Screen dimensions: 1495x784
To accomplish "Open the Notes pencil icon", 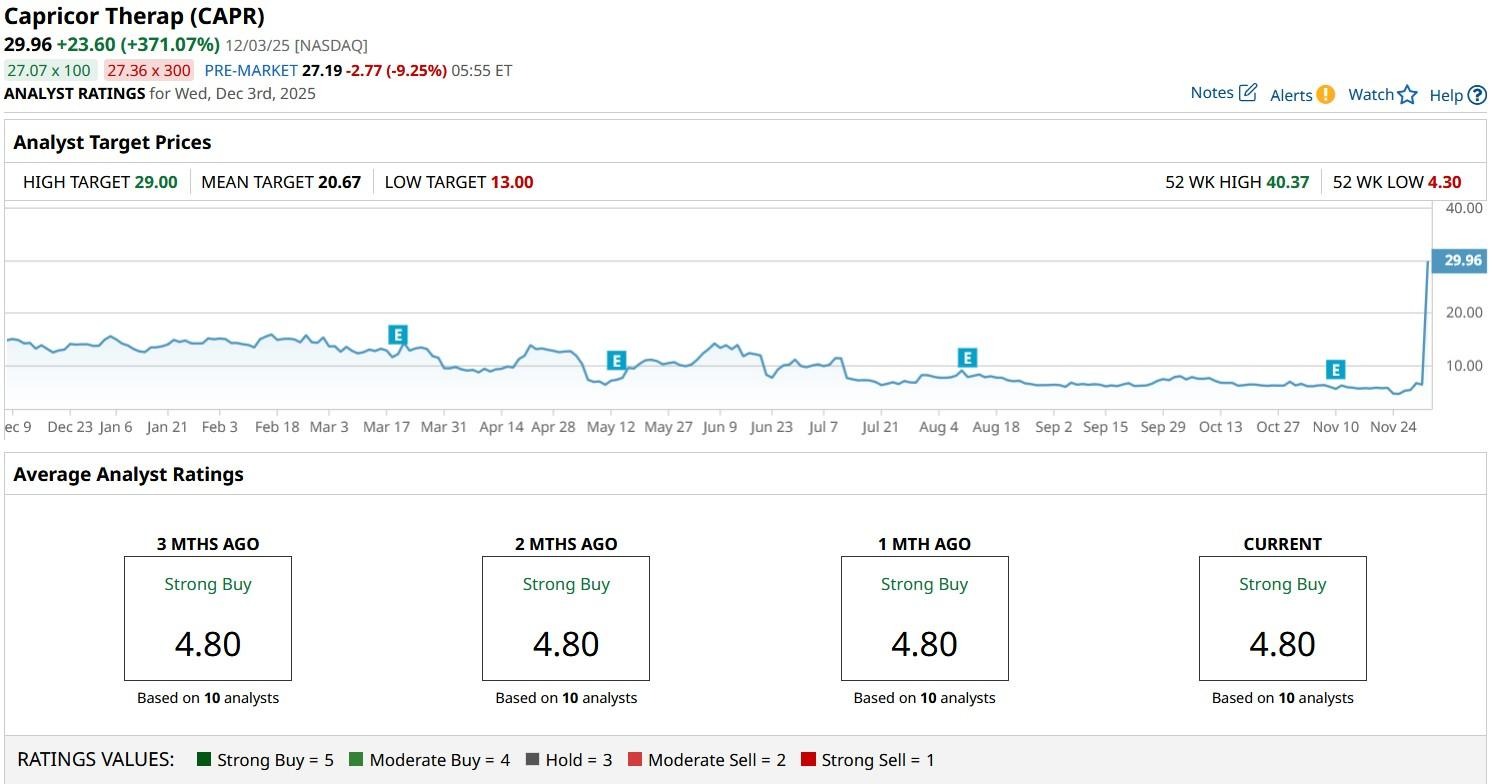I will [1247, 93].
